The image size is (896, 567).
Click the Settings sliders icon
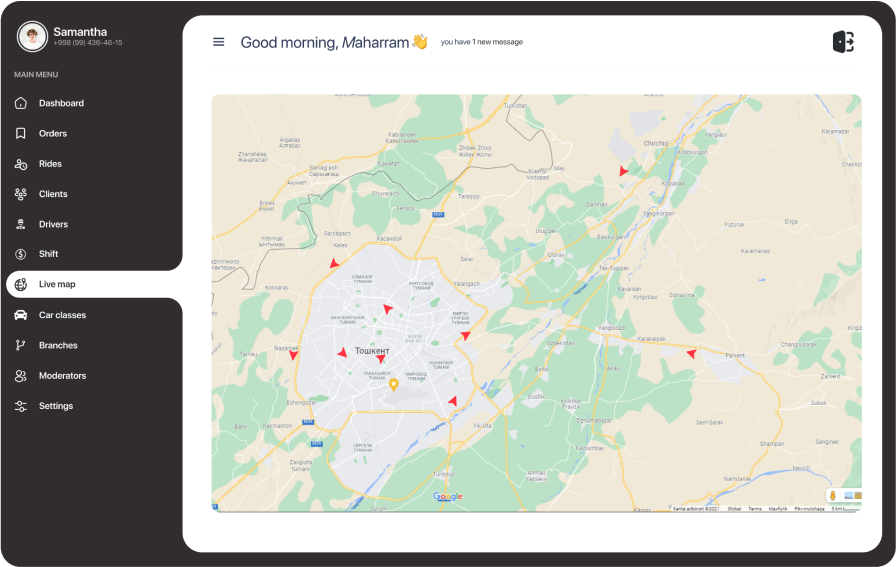tap(20, 406)
